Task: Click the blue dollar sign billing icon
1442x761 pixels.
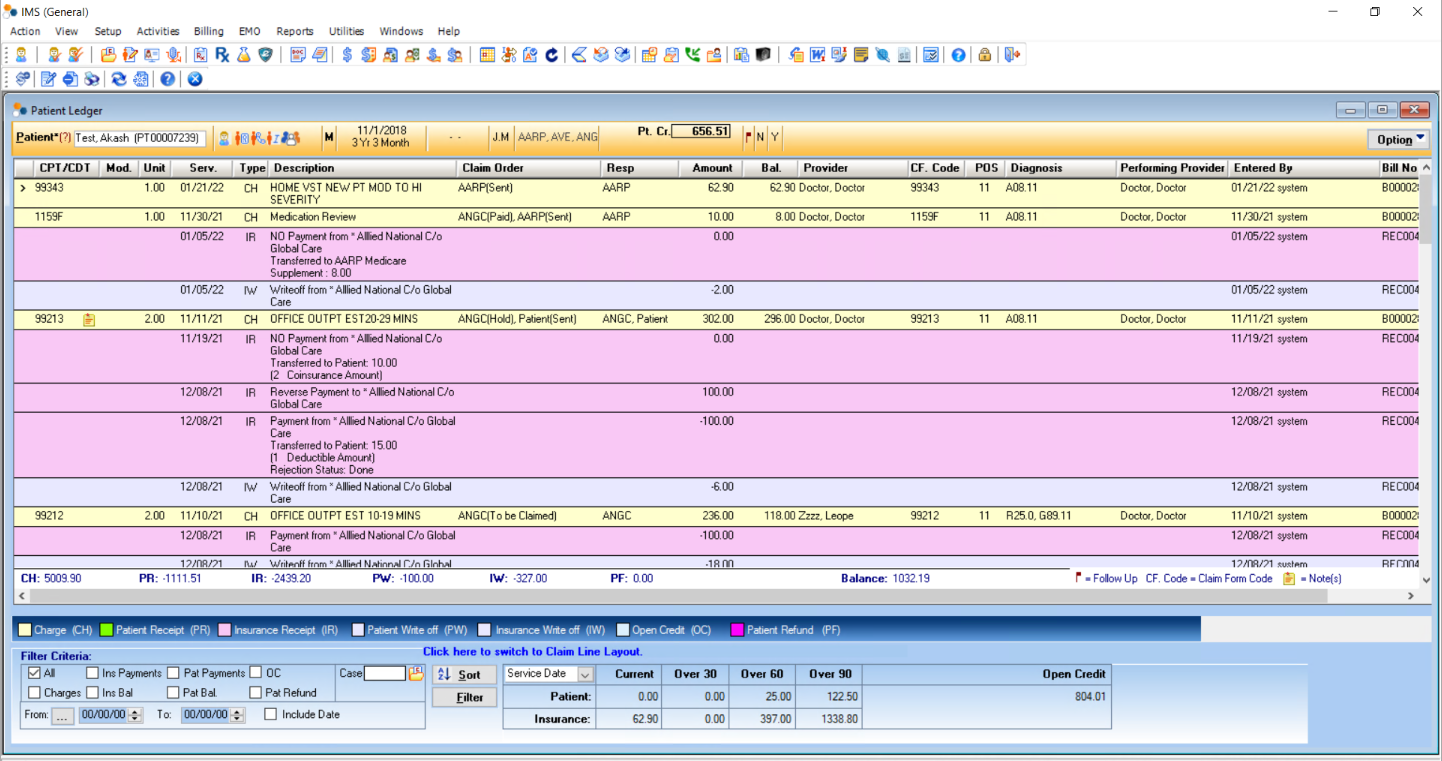Action: point(347,55)
